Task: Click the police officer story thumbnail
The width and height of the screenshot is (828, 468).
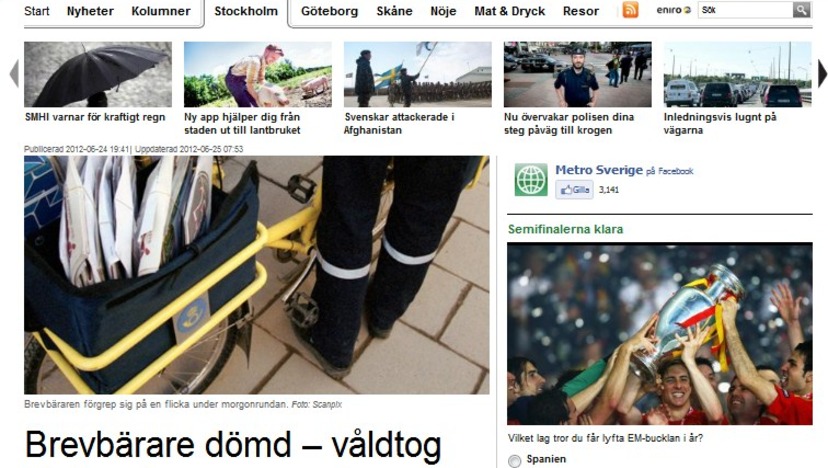Action: (x=578, y=74)
